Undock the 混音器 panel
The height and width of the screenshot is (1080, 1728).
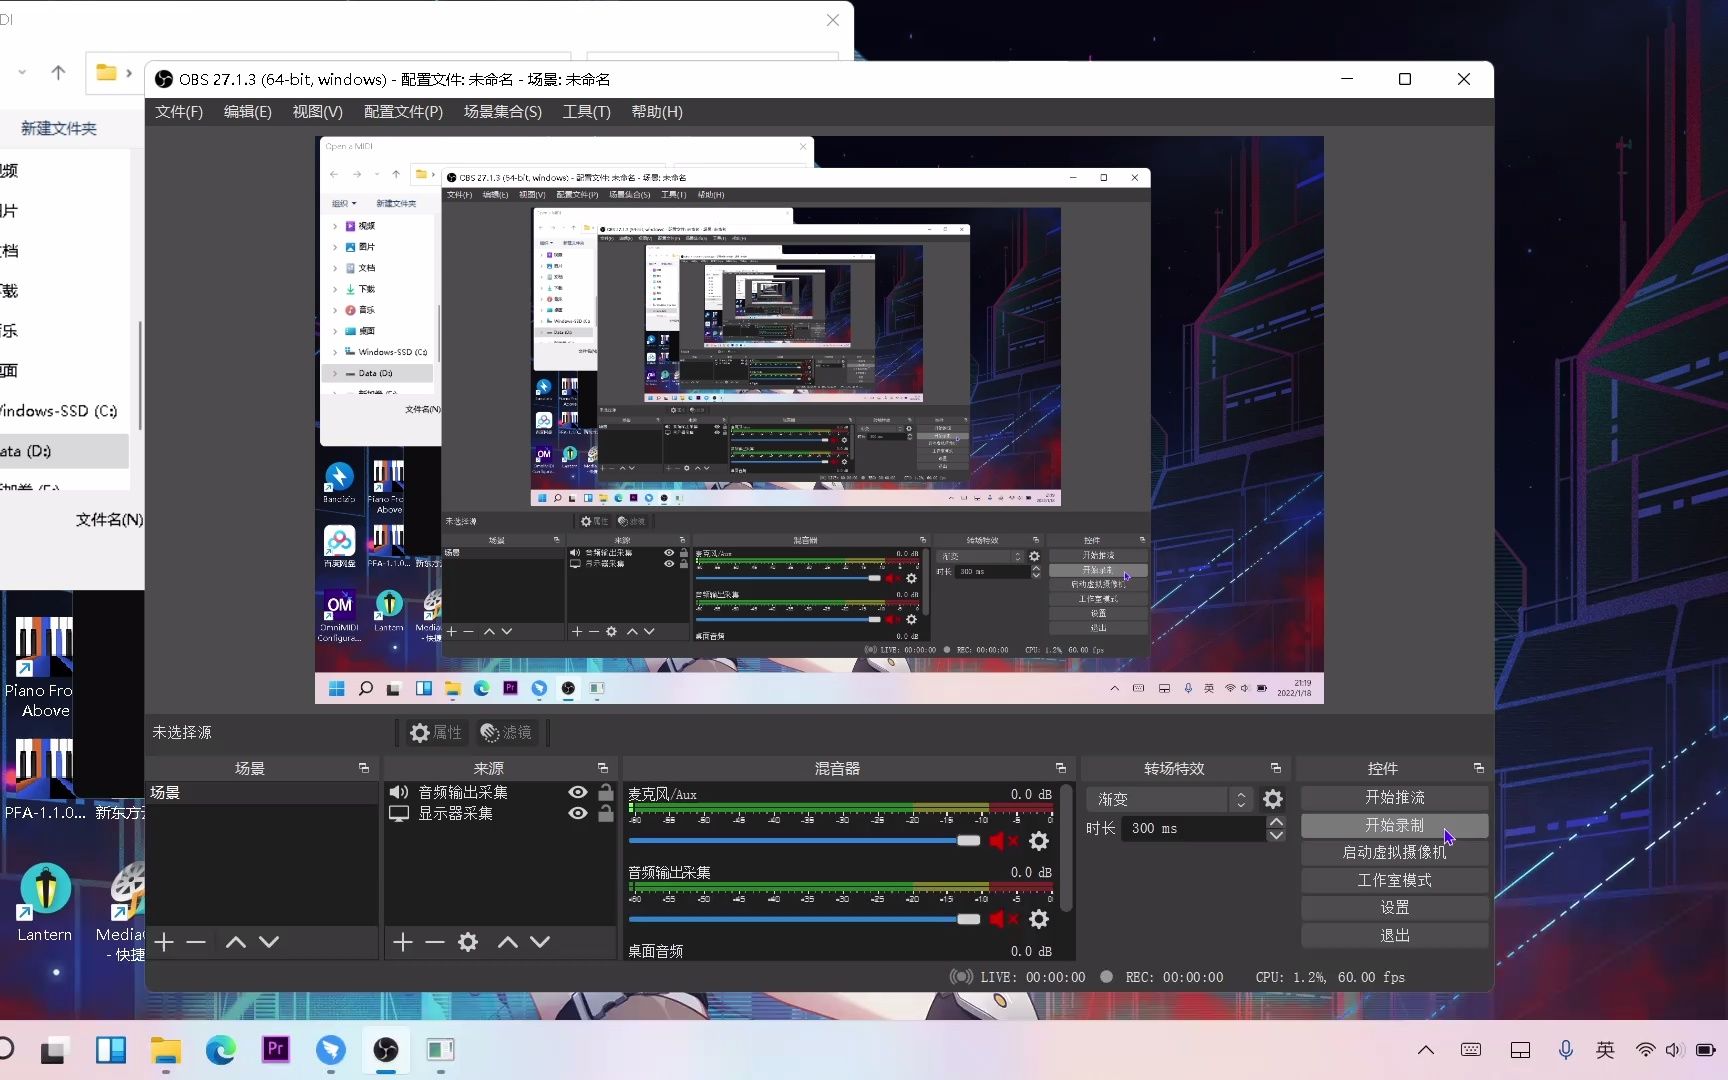tap(1061, 768)
